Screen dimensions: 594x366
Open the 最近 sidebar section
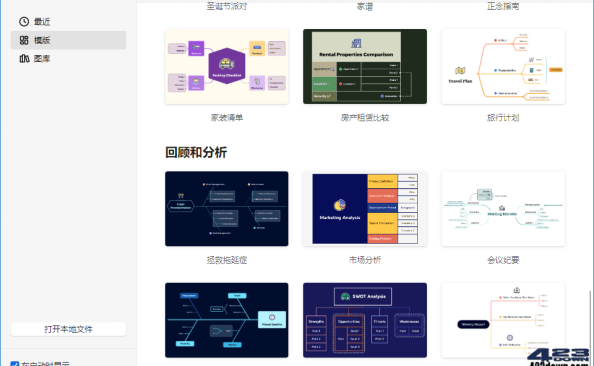[68, 22]
